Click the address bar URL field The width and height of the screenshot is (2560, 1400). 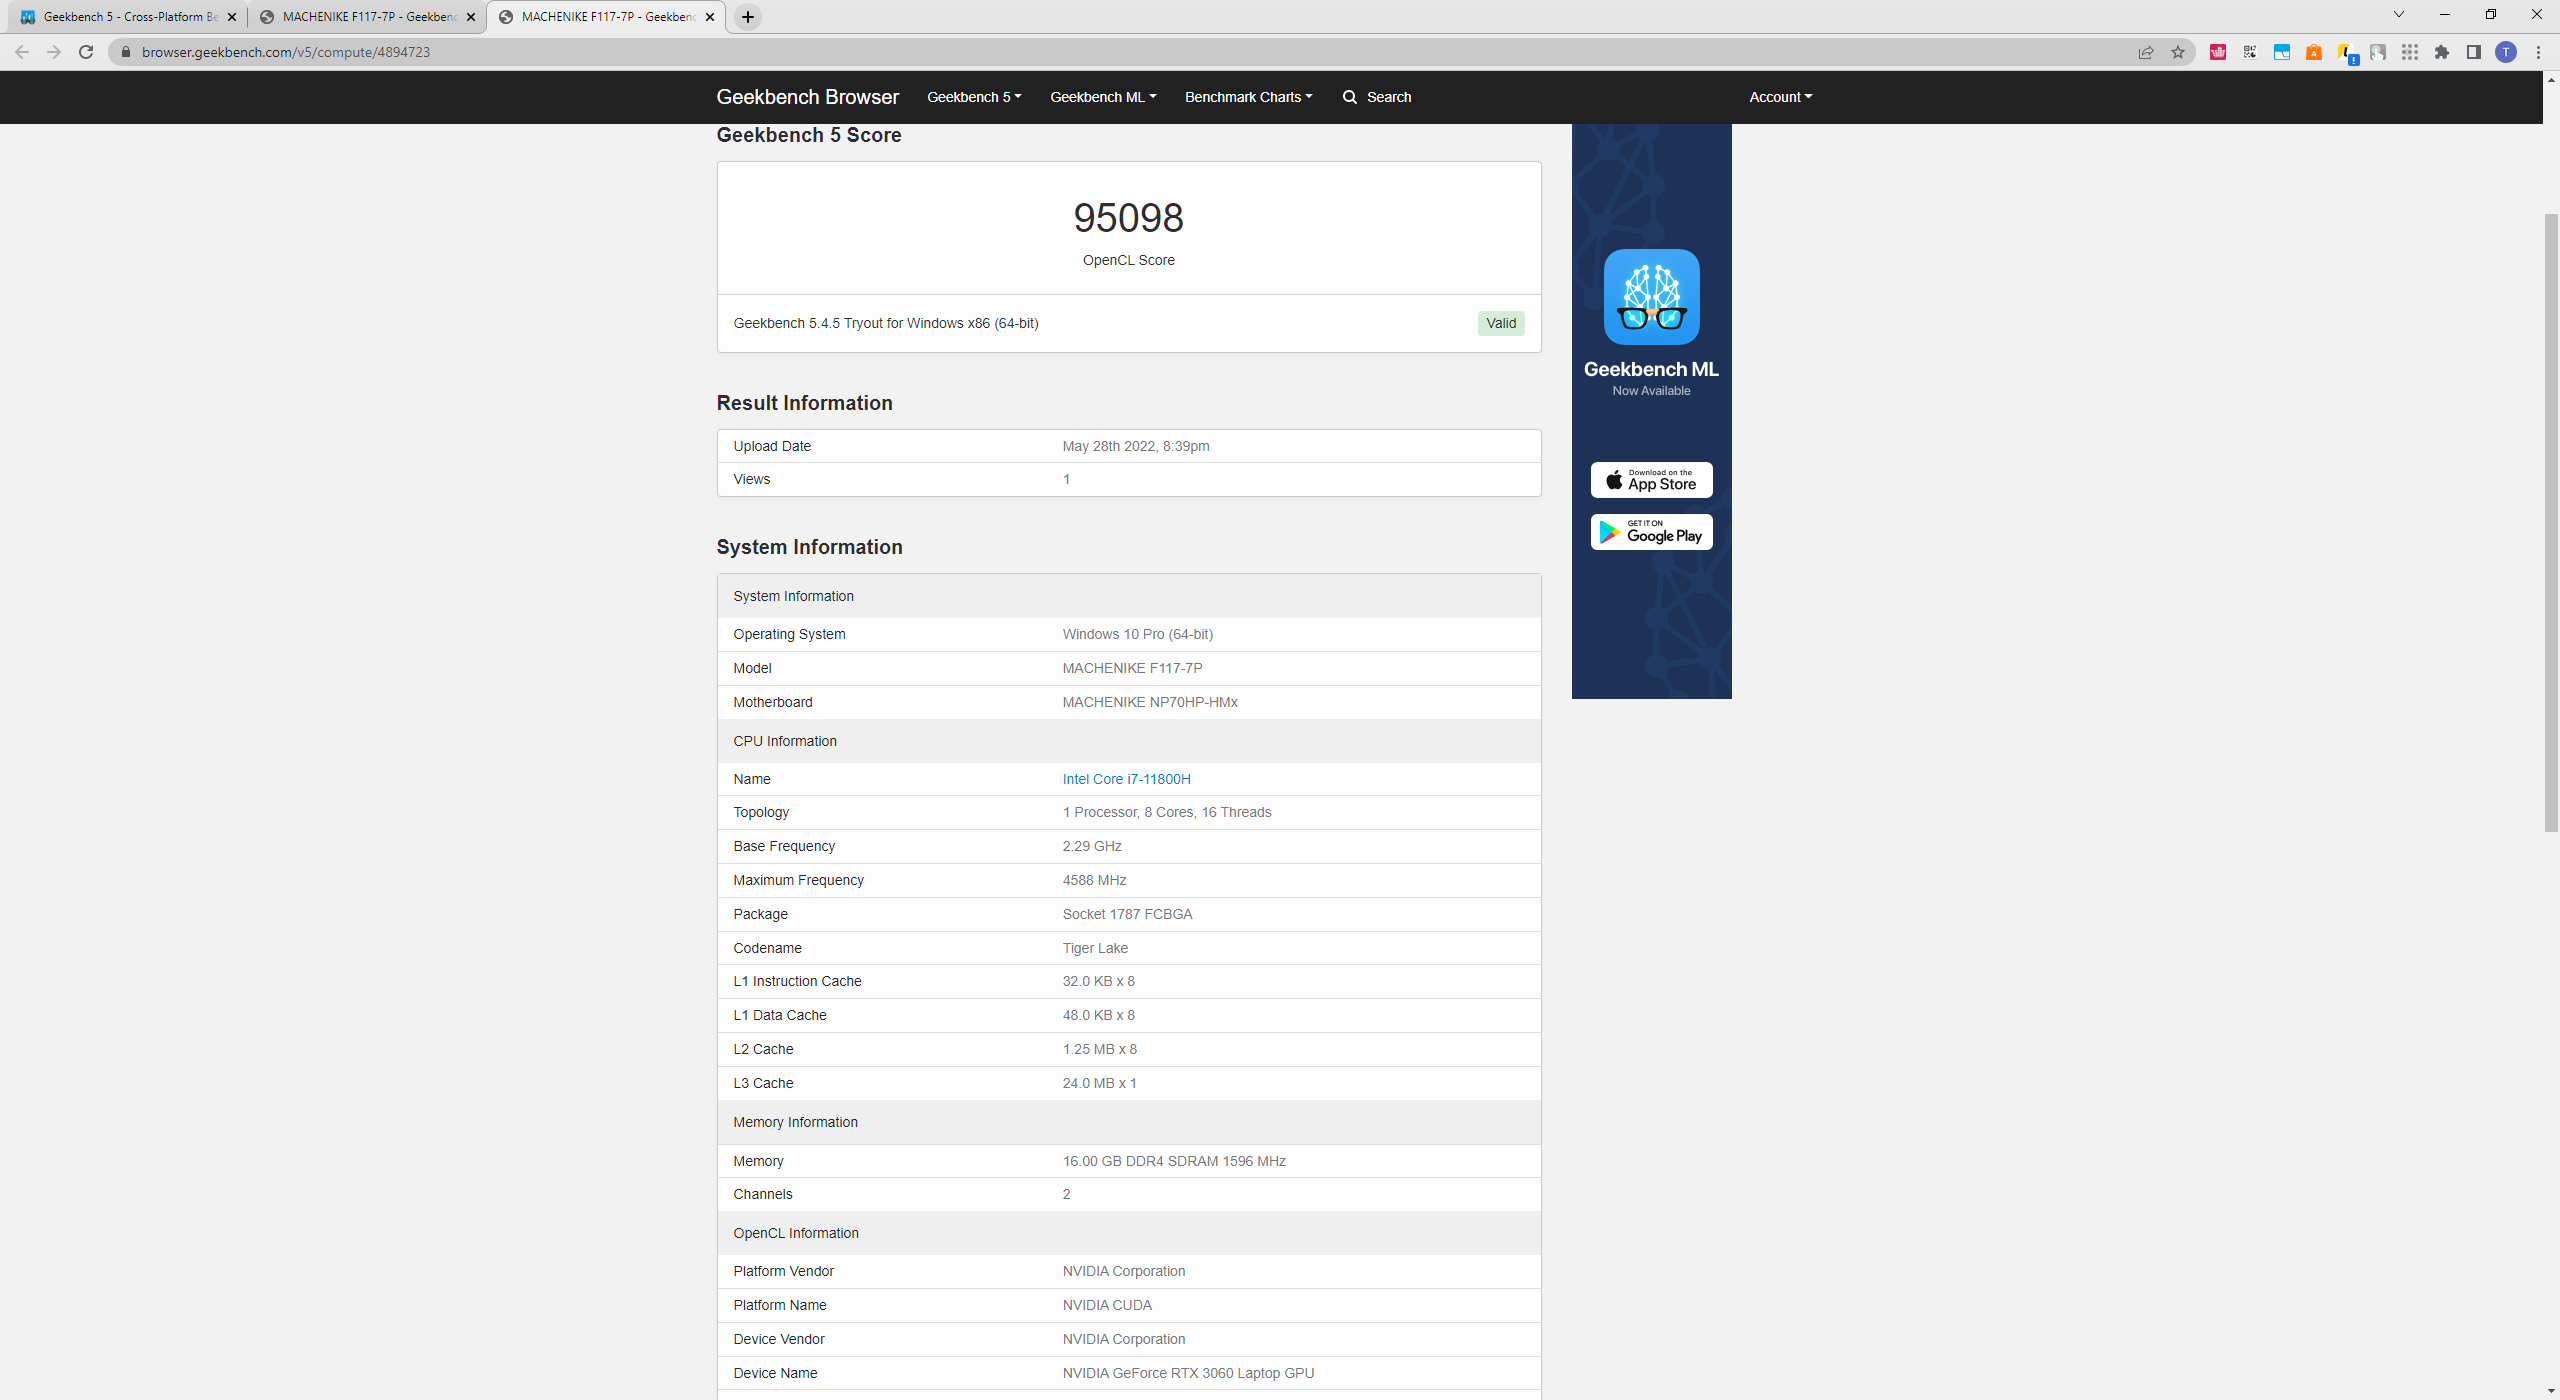(x=1120, y=52)
